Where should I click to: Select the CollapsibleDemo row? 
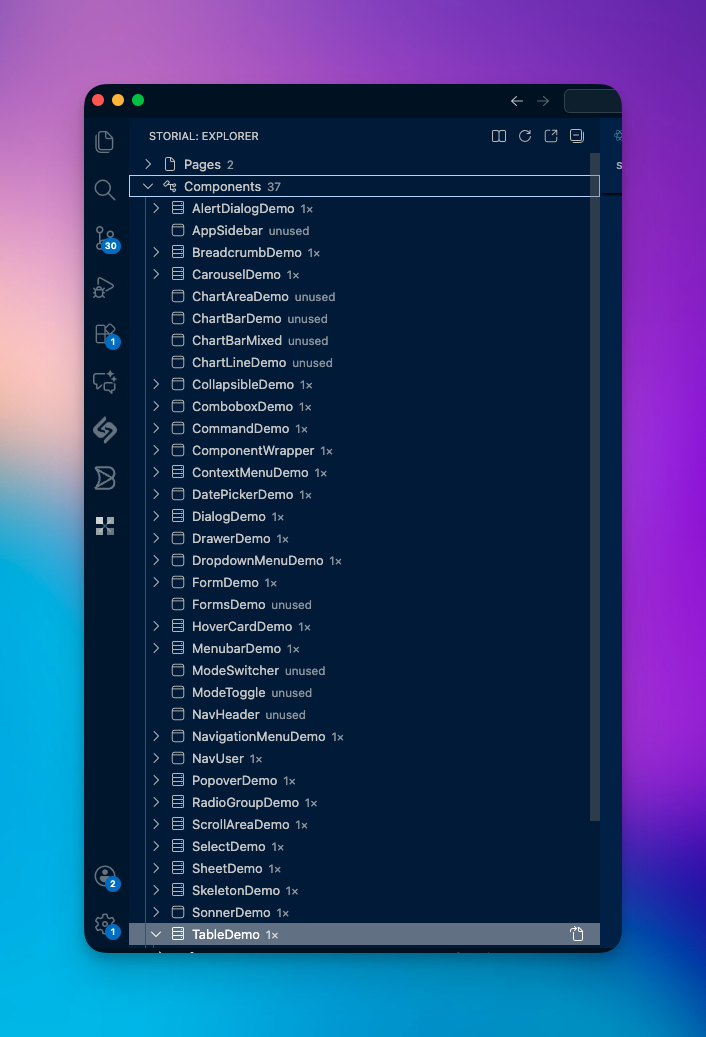click(x=364, y=384)
